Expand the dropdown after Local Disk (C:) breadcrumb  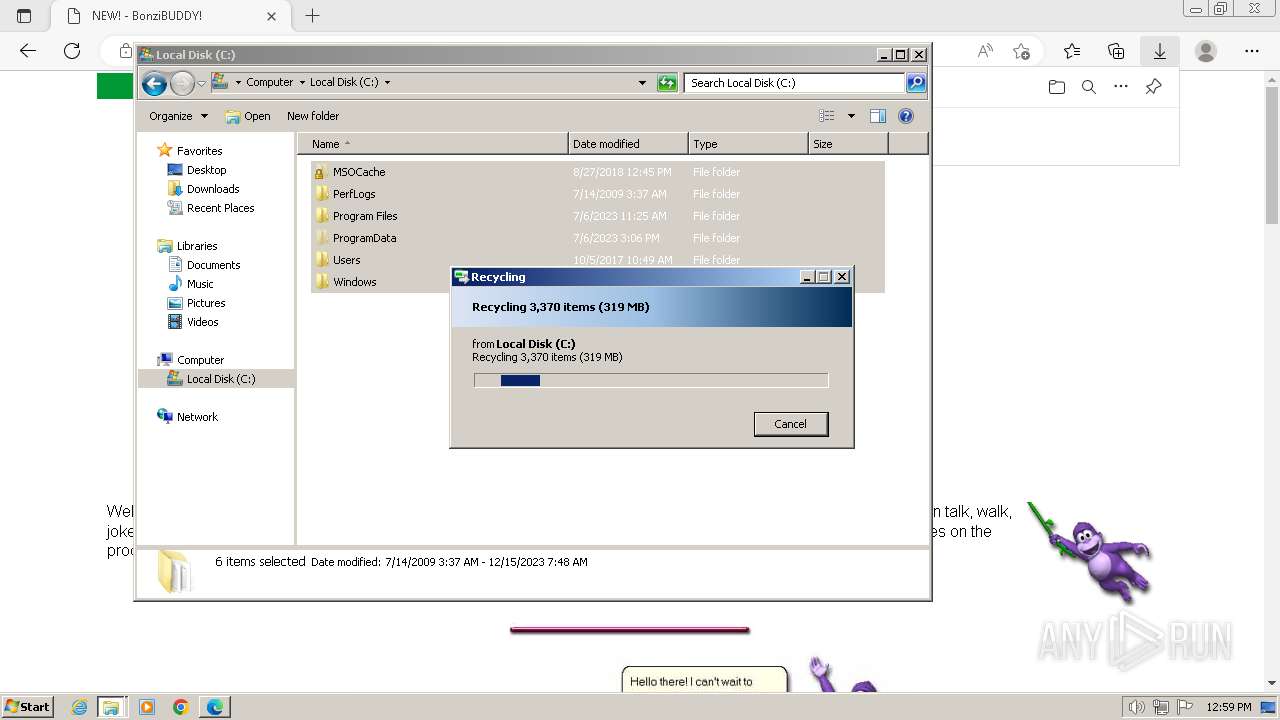pyautogui.click(x=387, y=82)
